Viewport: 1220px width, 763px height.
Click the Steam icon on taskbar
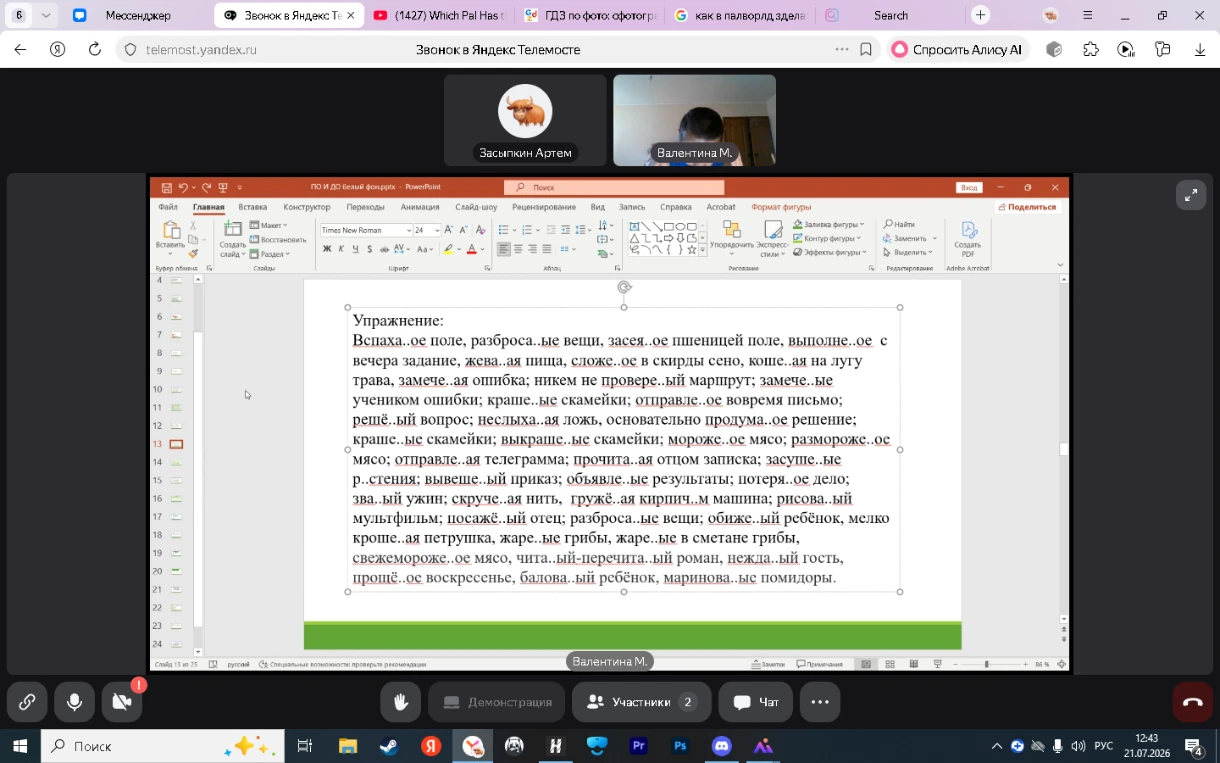[x=388, y=746]
